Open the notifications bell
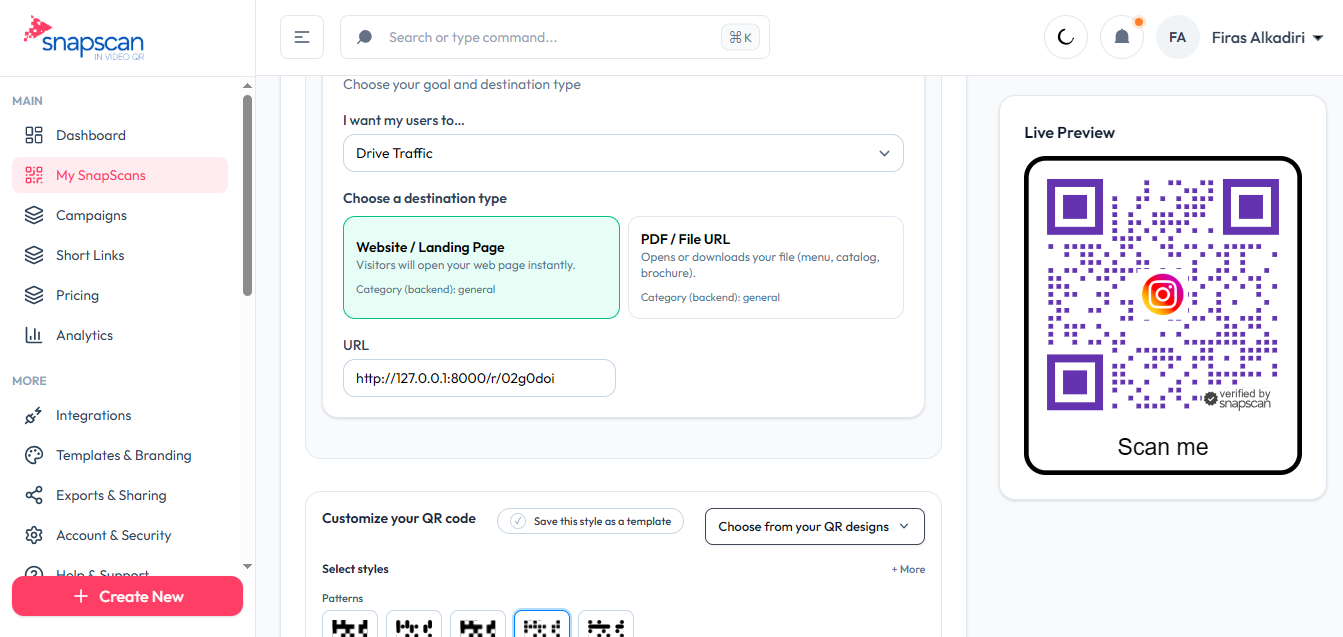Image resolution: width=1343 pixels, height=637 pixels. point(1121,35)
